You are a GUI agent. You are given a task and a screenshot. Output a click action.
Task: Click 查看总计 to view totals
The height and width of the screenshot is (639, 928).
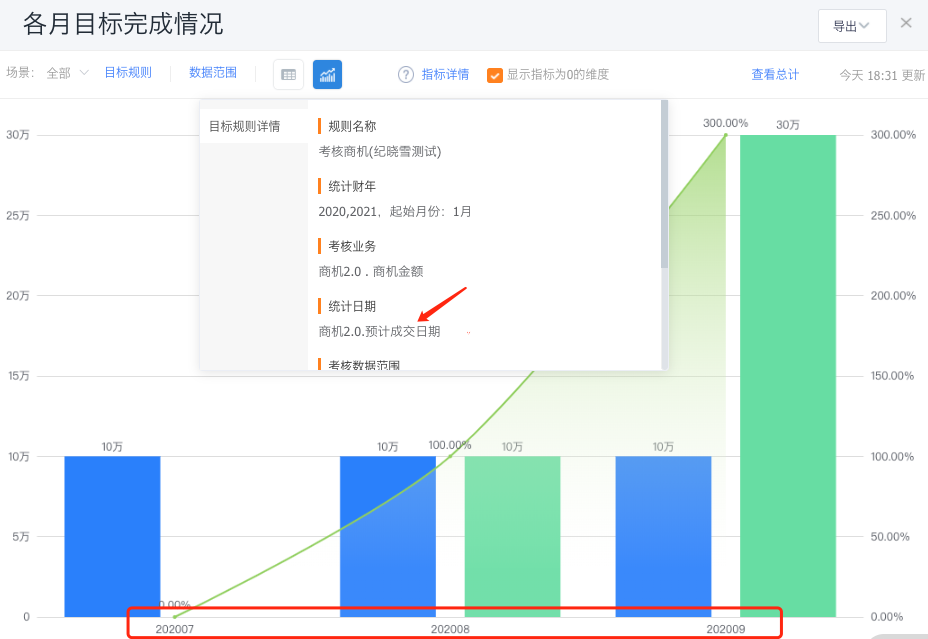775,74
